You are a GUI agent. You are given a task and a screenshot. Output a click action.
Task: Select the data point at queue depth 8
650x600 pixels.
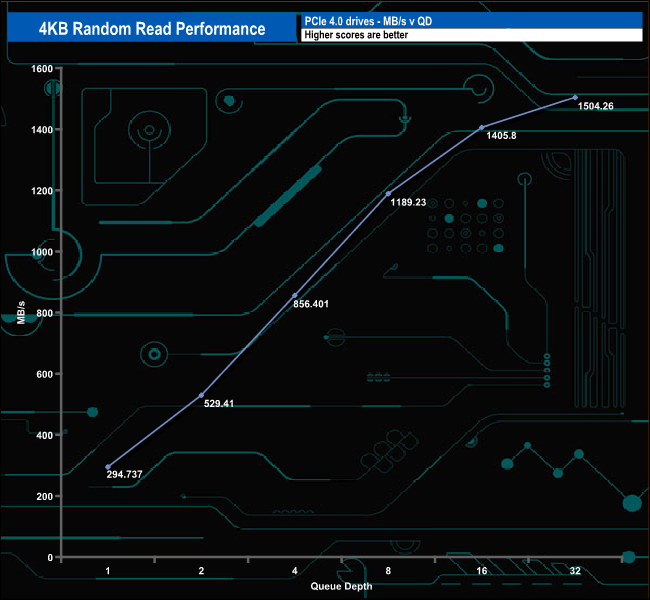click(x=388, y=194)
